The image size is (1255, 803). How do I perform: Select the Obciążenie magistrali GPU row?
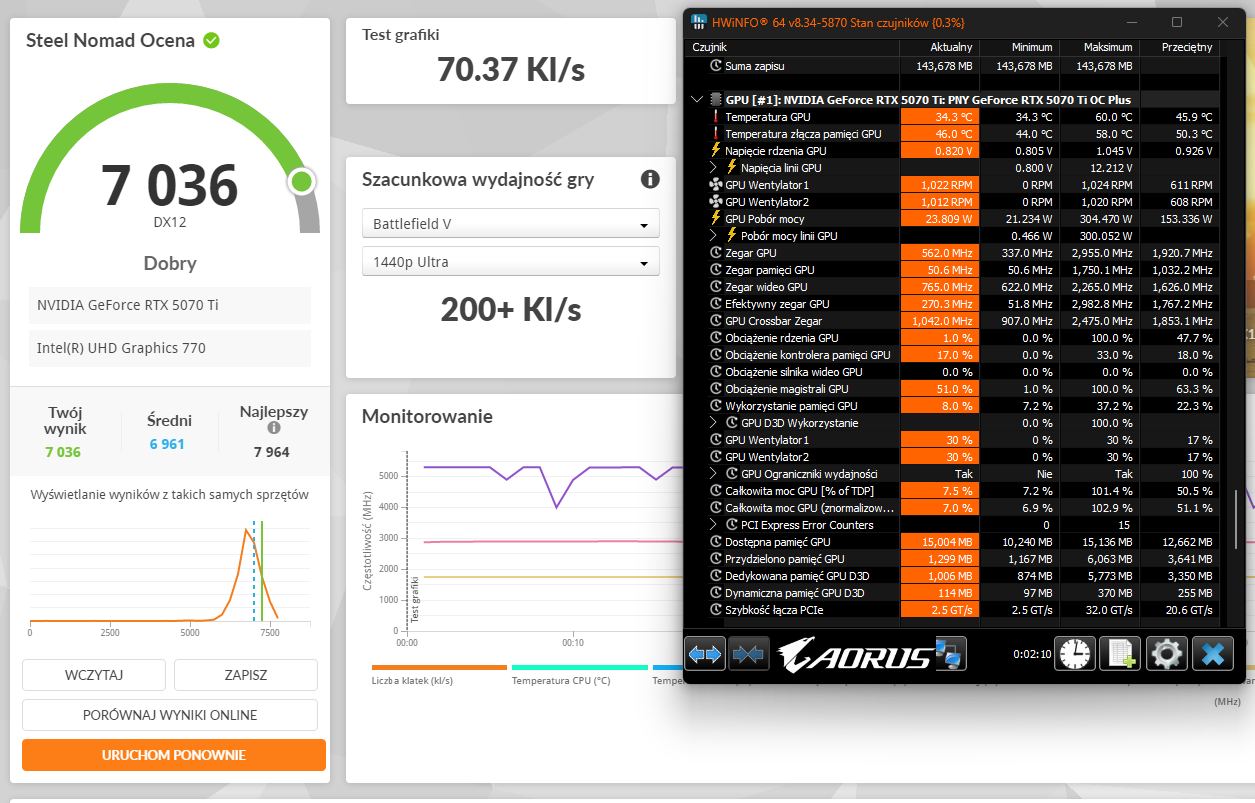pos(954,389)
